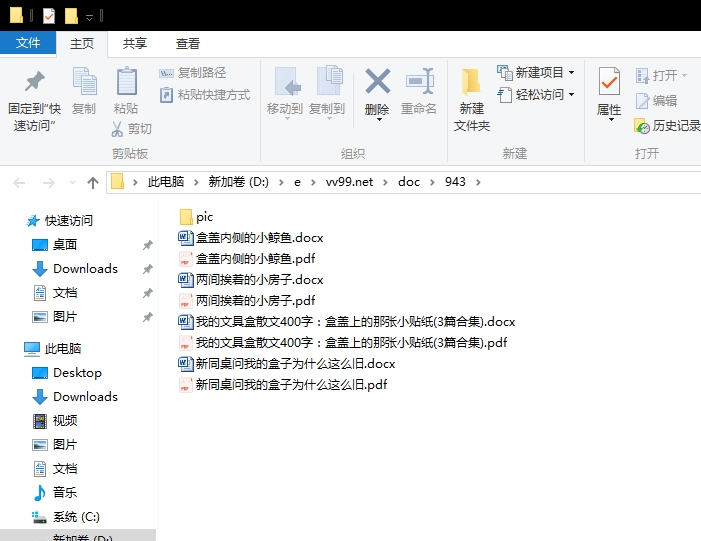701x541 pixels.
Task: Select 盒盖内侧的小鲸鱼.docx Word file
Action: point(251,238)
